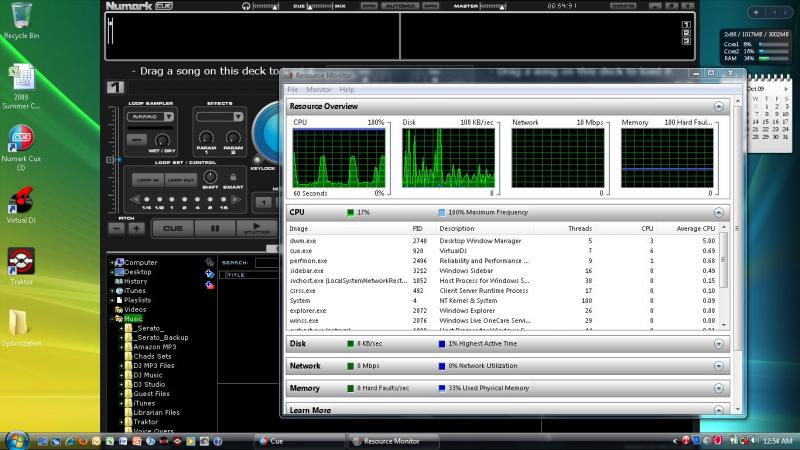The height and width of the screenshot is (450, 800).
Task: Click the headphone icon in Cue top bar
Action: pos(246,6)
